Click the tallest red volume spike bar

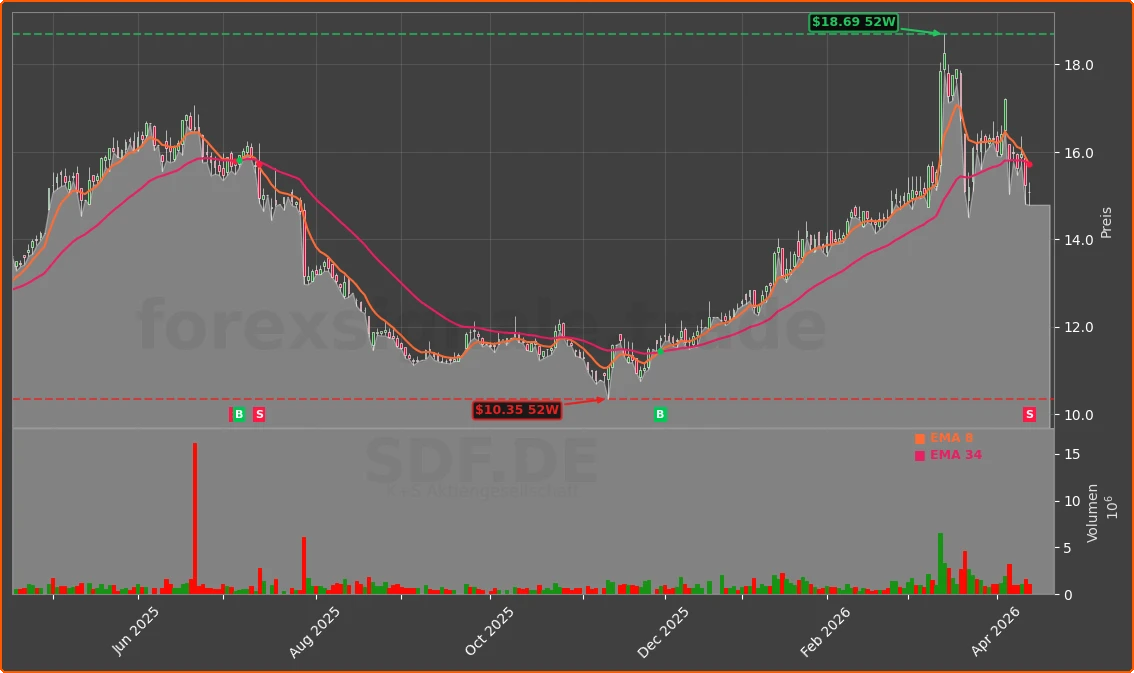[x=196, y=520]
